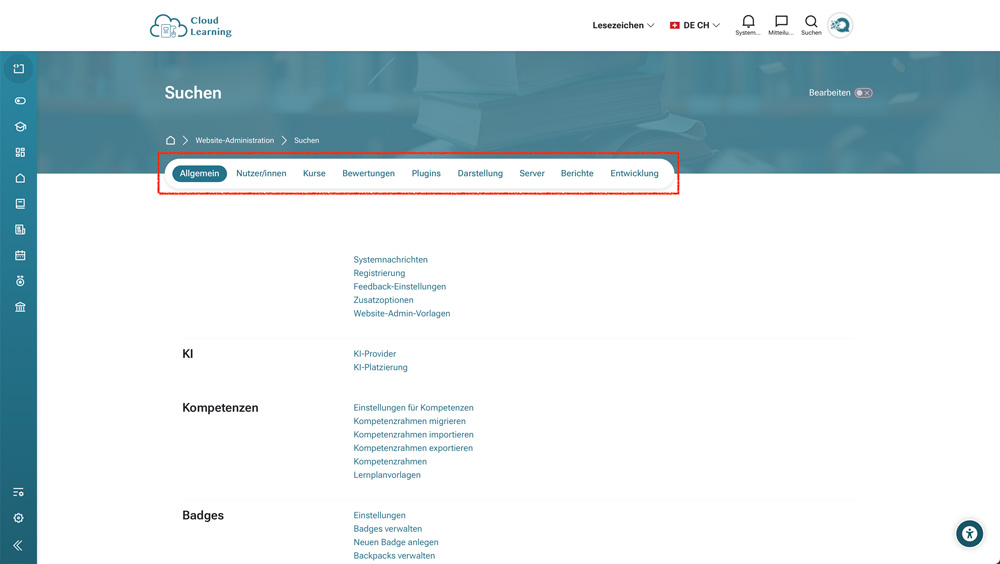Click the Suchen magnifier icon
The height and width of the screenshot is (564, 1000).
tap(811, 22)
